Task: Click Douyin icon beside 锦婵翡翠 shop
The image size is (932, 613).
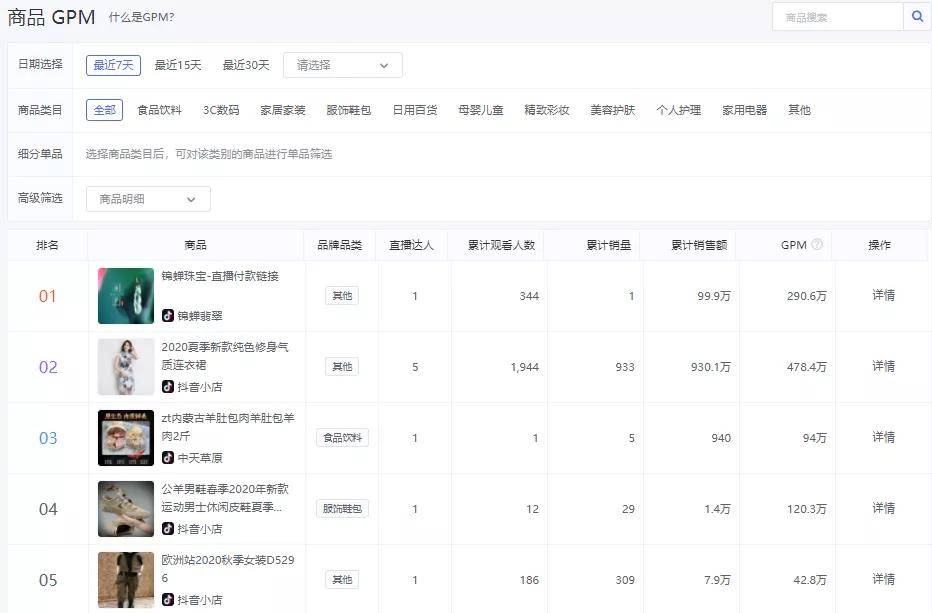Action: [x=168, y=316]
